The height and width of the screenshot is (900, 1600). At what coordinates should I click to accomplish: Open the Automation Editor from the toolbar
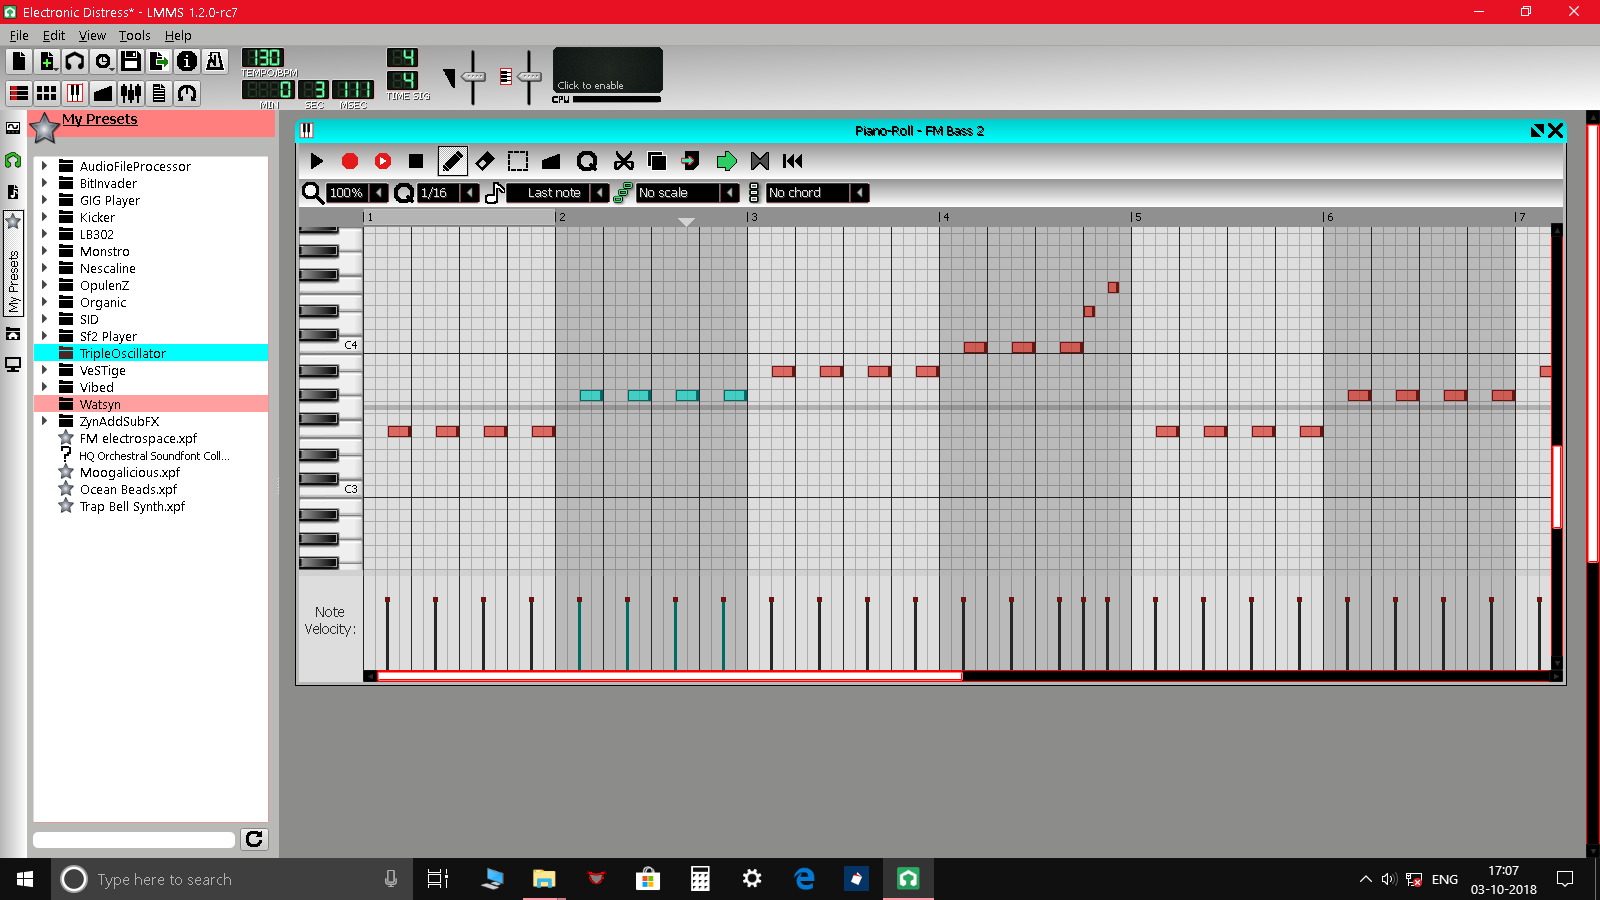click(x=103, y=93)
